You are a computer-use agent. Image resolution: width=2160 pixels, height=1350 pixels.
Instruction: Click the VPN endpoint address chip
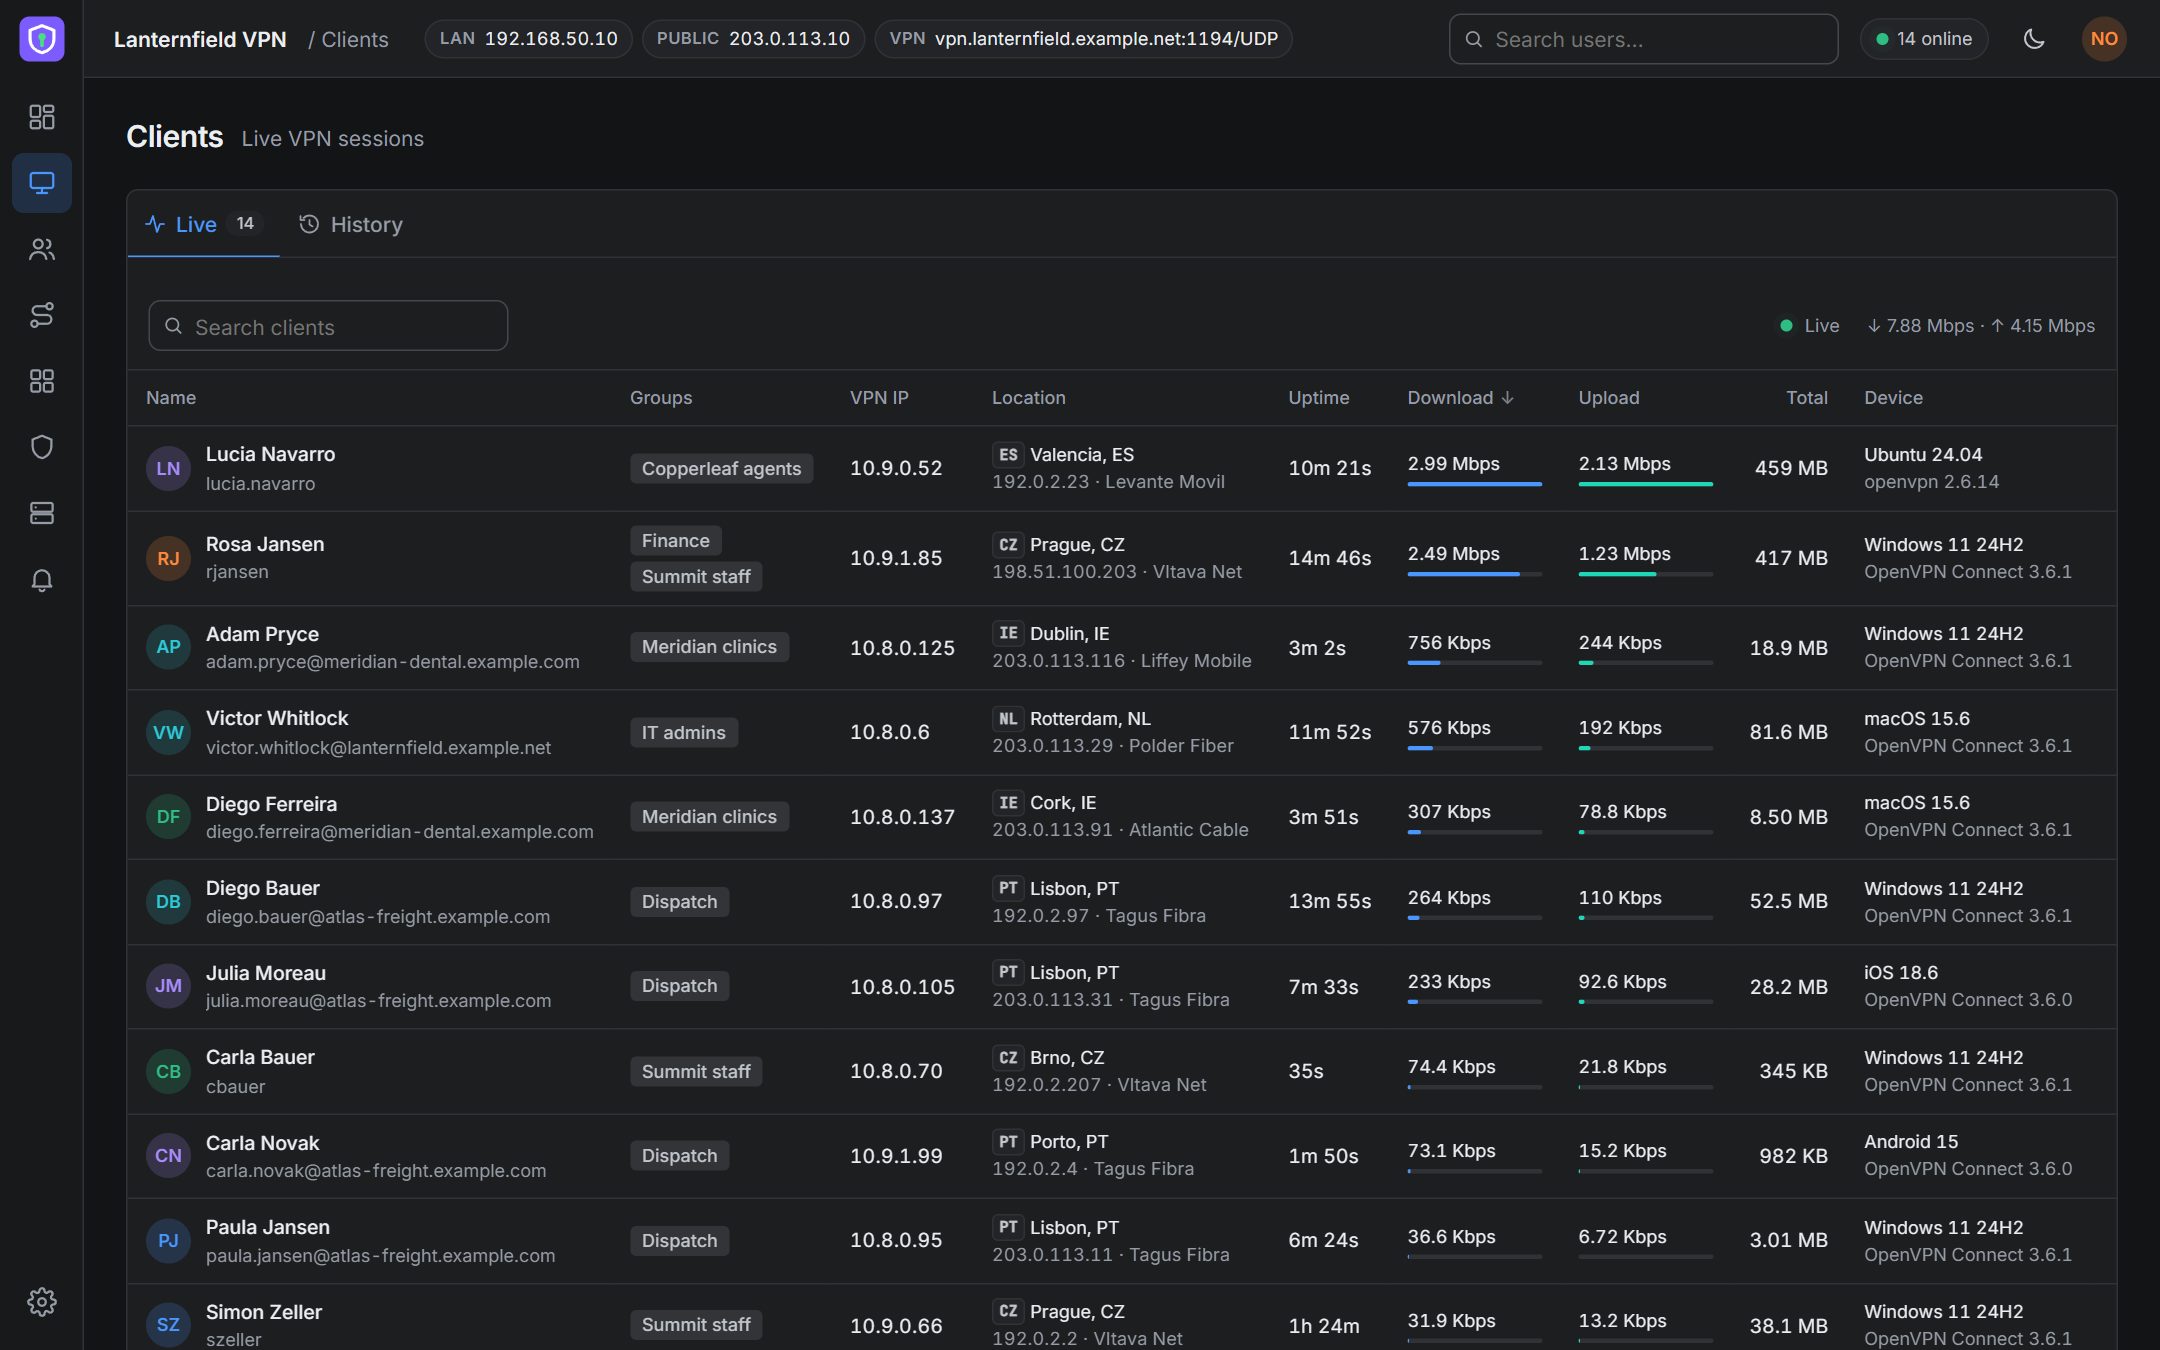[1083, 39]
